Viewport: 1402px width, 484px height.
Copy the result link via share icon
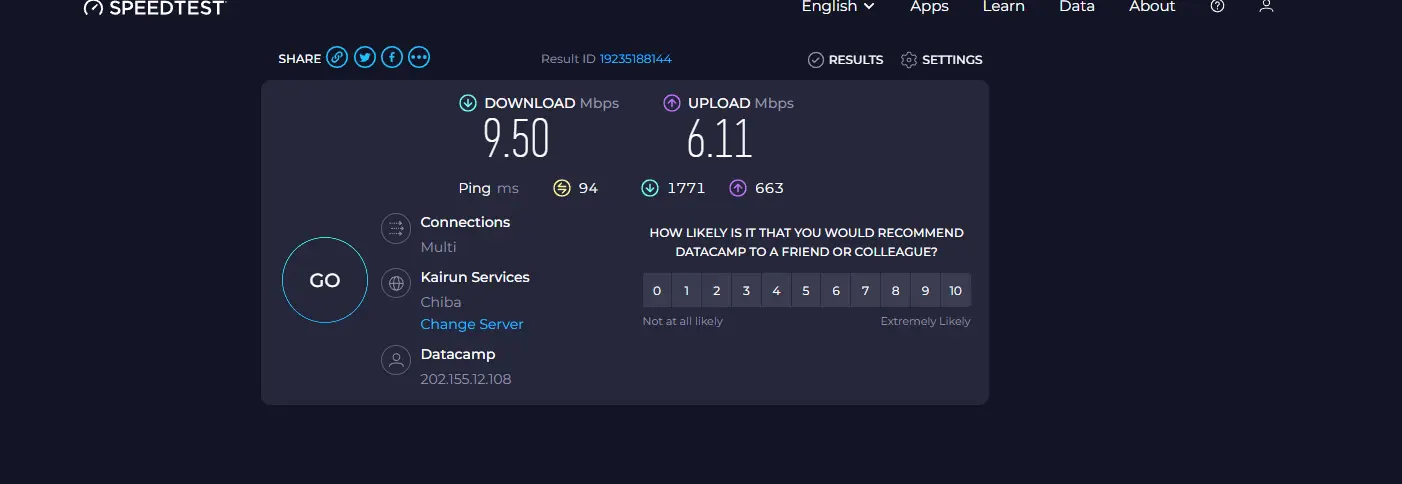pyautogui.click(x=338, y=58)
